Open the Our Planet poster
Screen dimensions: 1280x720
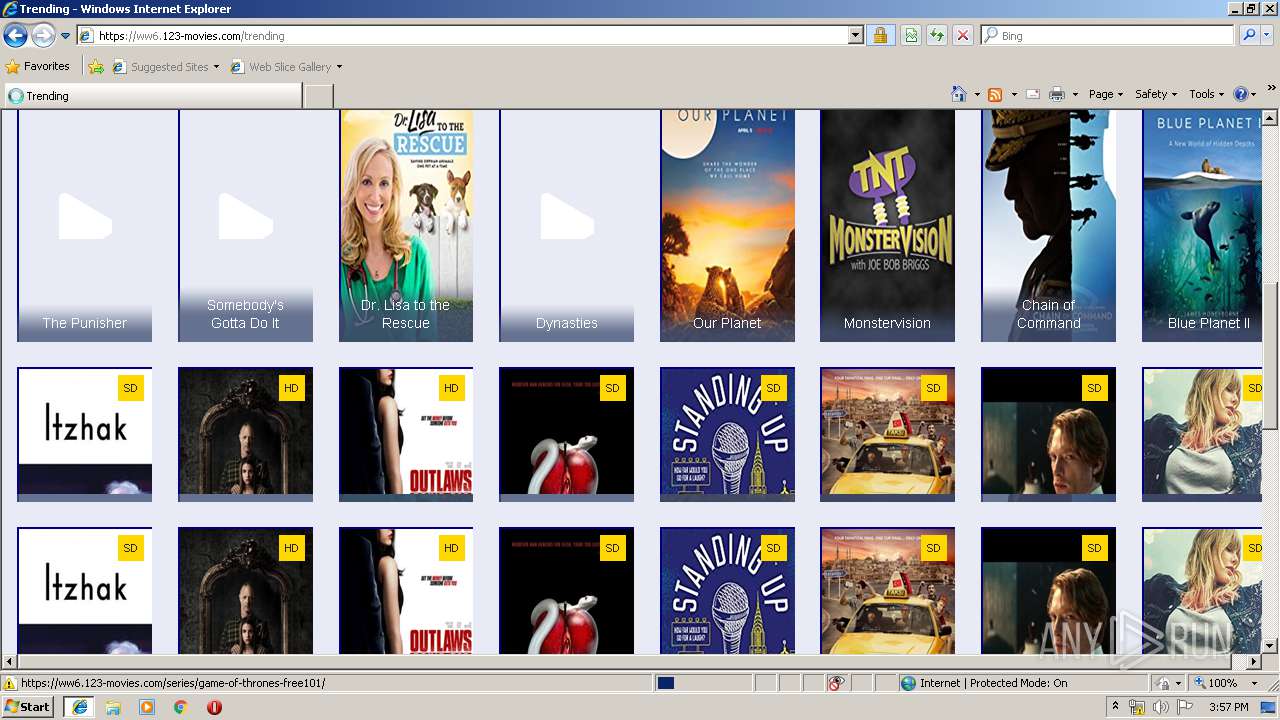pyautogui.click(x=727, y=226)
